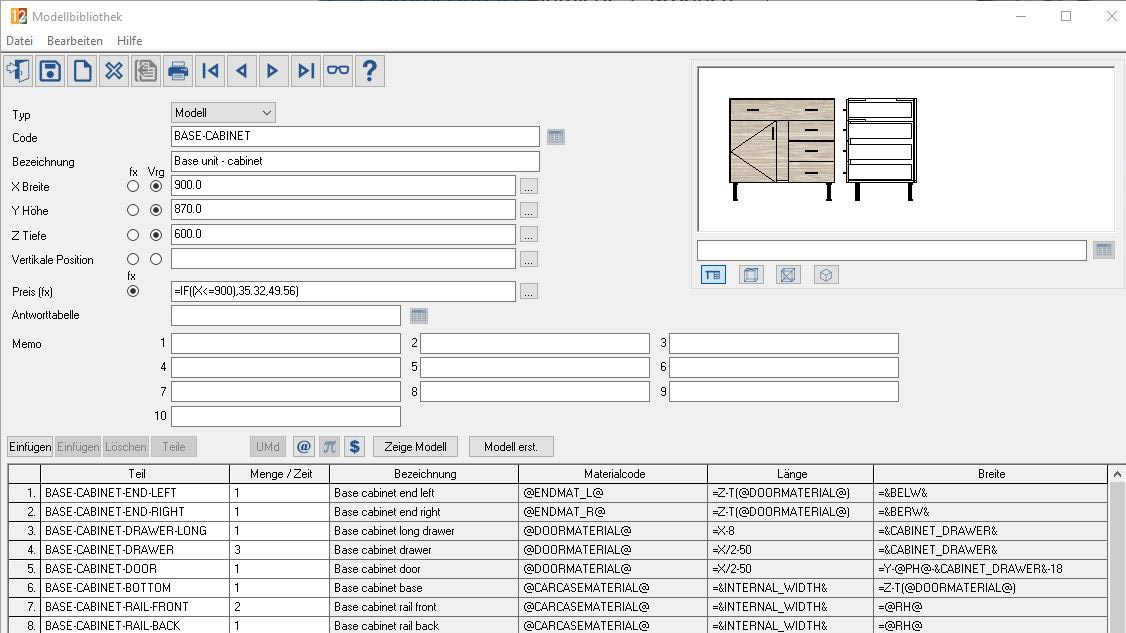Image resolution: width=1126 pixels, height=633 pixels.
Task: Click the save (floppy disk) toolbar icon
Action: click(x=51, y=71)
